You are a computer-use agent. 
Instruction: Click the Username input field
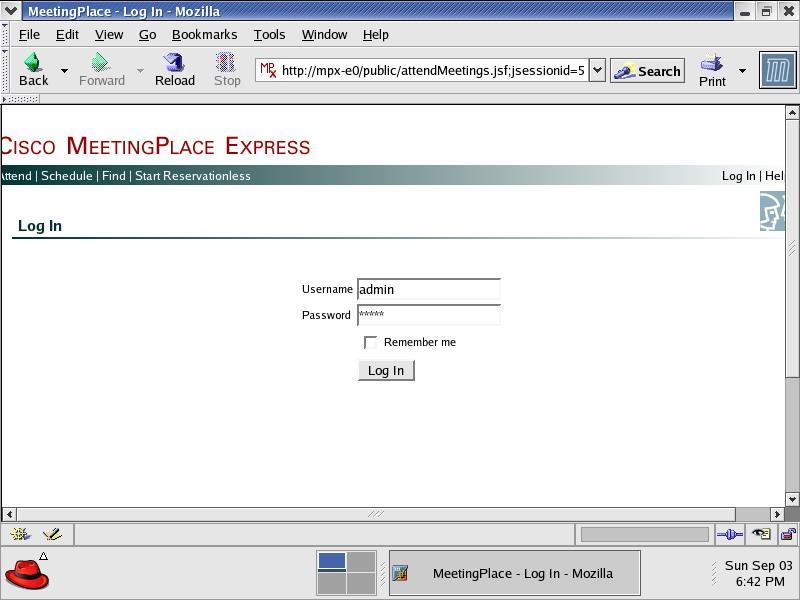point(429,289)
